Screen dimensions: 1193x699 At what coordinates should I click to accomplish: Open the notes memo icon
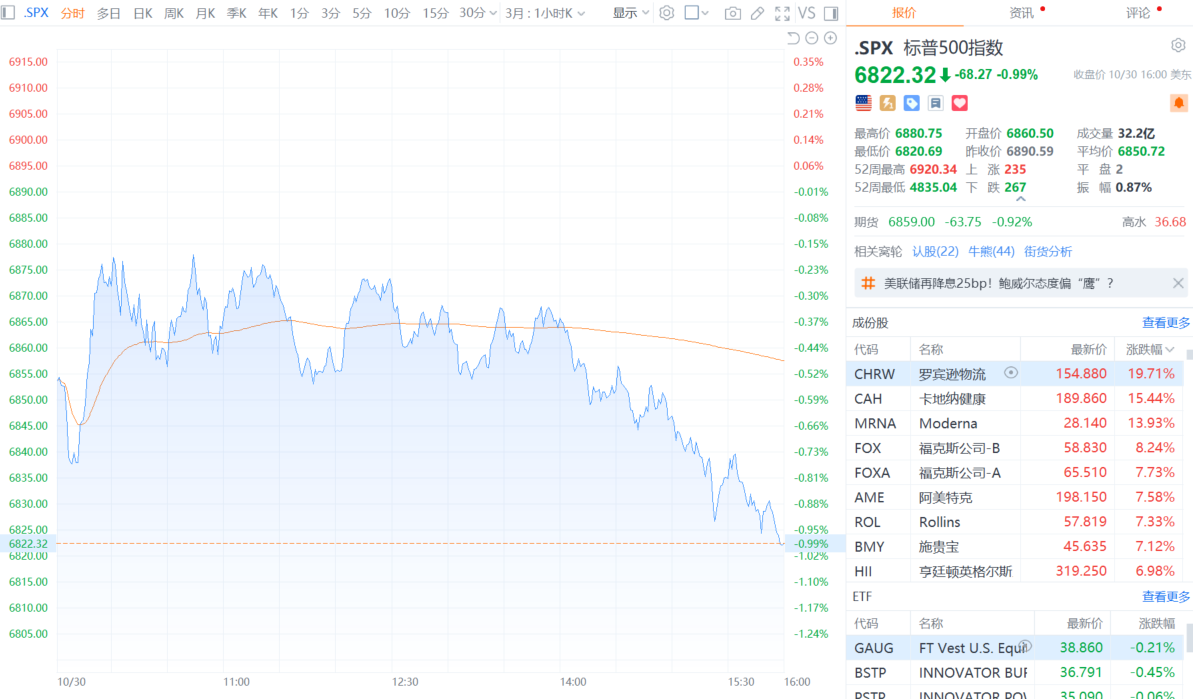point(936,103)
